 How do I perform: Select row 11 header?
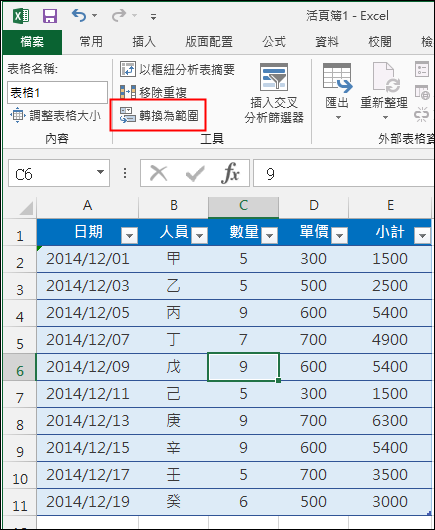[20, 503]
